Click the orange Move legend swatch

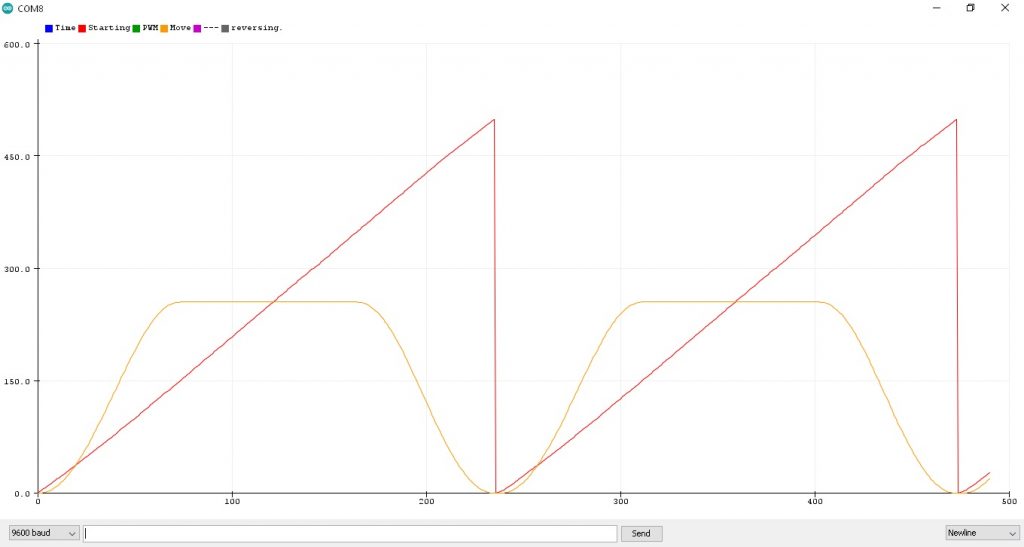pos(165,28)
